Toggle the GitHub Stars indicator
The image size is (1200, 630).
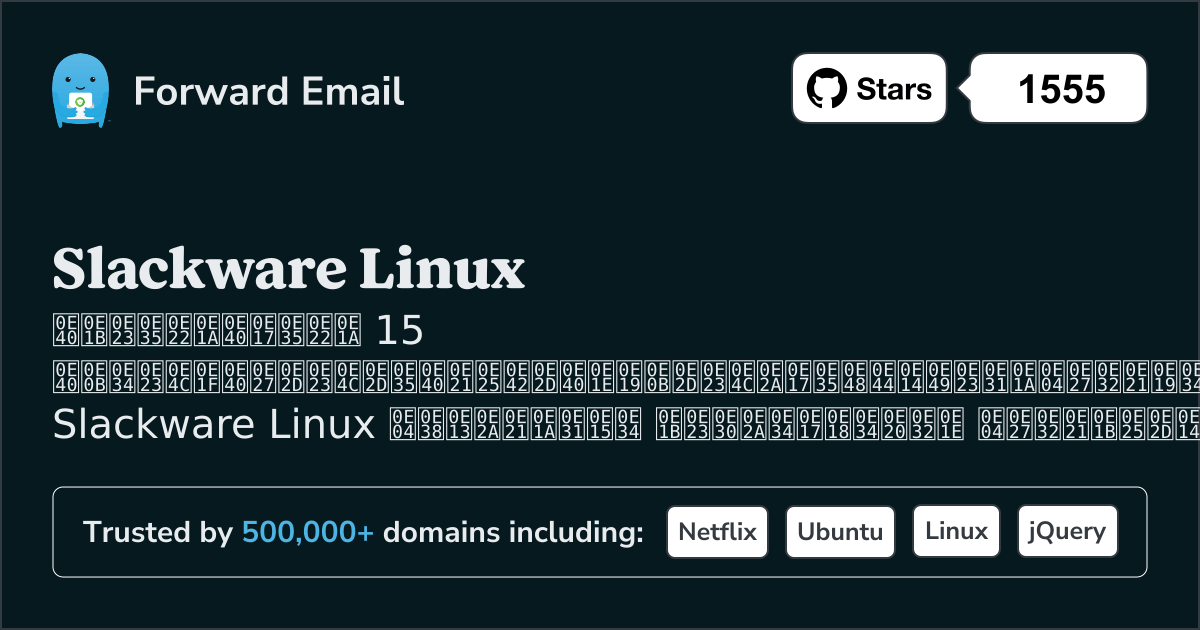868,88
